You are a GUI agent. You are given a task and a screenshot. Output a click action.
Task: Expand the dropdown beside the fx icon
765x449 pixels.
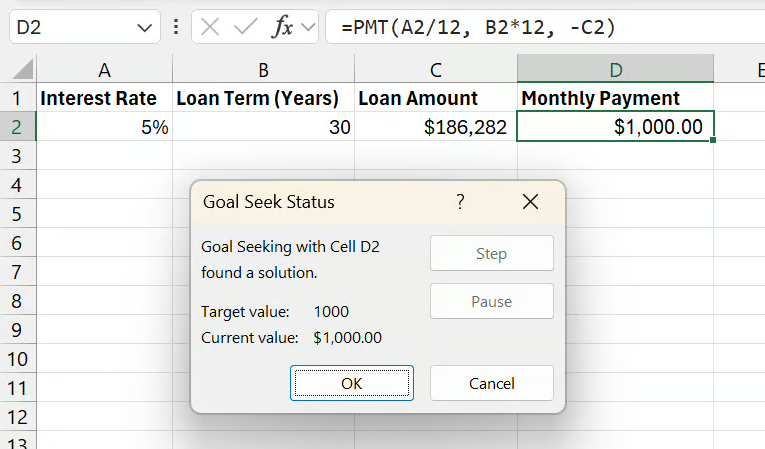coord(308,27)
